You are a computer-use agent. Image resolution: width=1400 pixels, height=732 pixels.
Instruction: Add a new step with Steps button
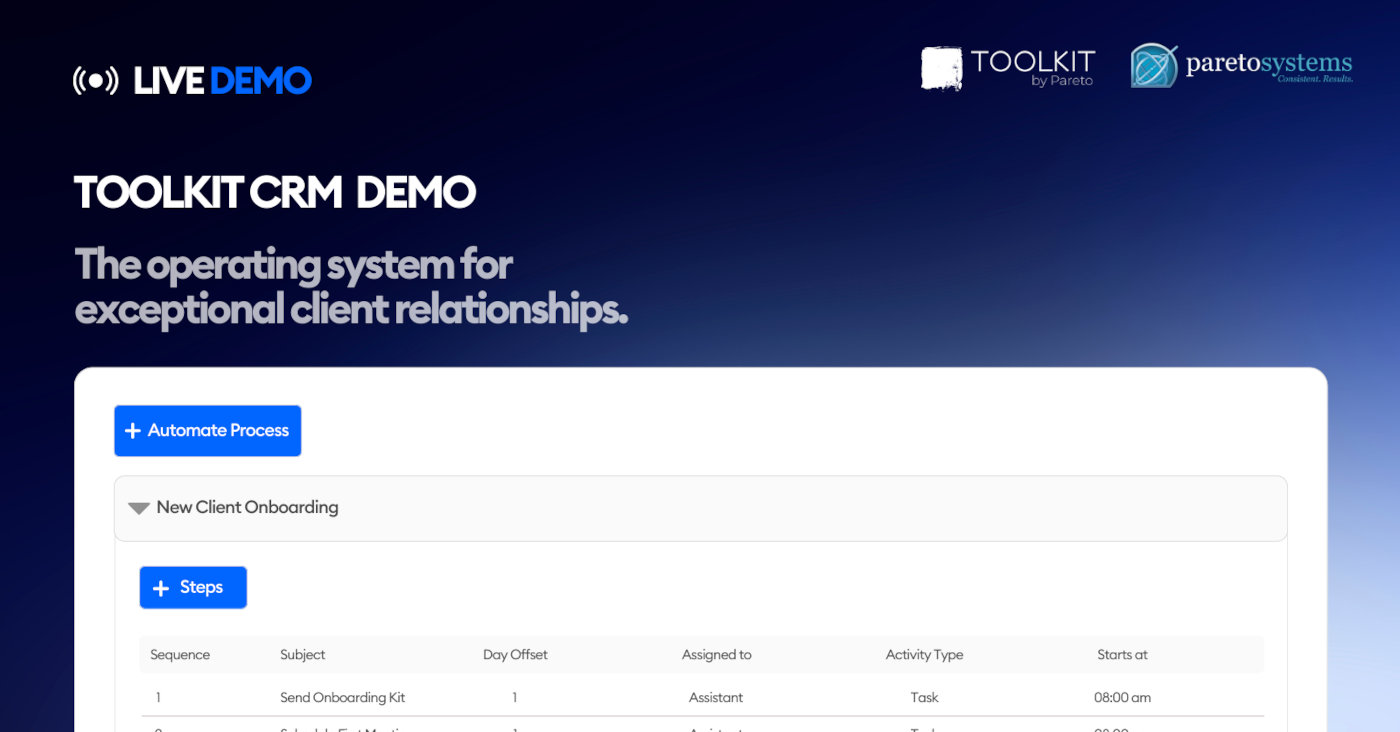click(193, 588)
